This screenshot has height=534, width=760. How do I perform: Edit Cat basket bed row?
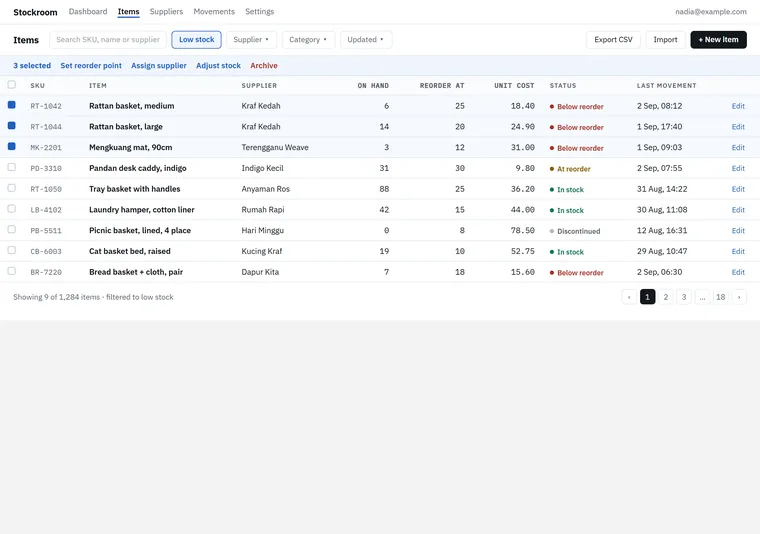738,251
